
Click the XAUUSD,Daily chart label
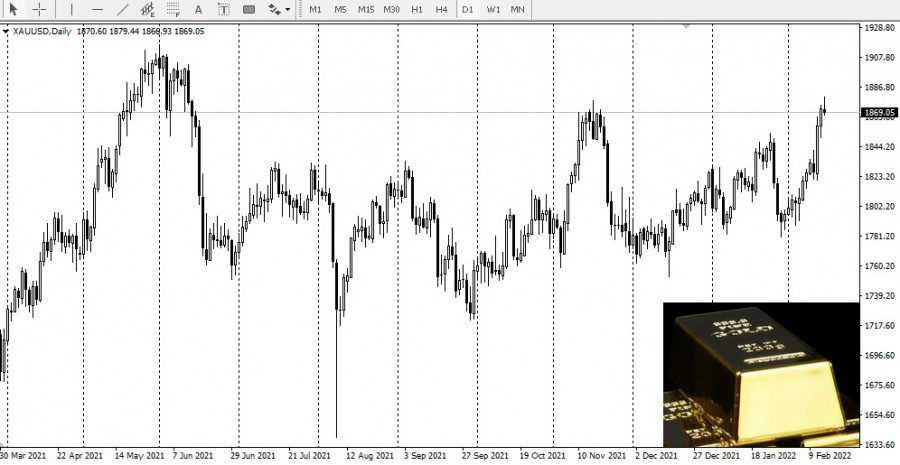(42, 32)
